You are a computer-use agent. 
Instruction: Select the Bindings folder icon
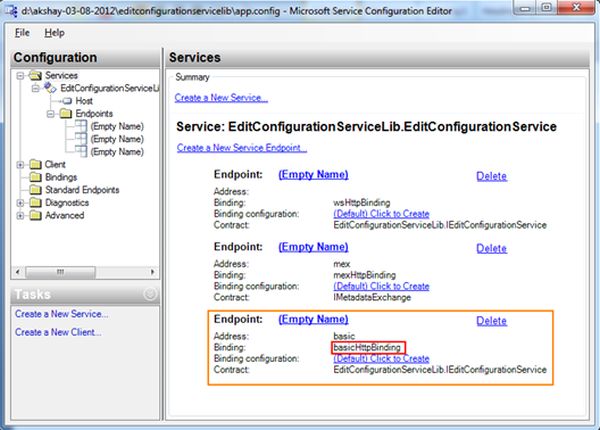pos(35,177)
